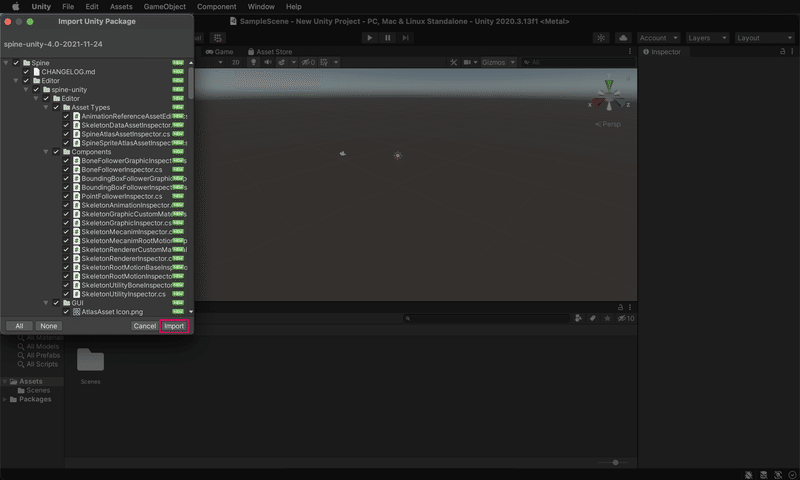
Task: Open Inspector panel options menu
Action: point(792,52)
